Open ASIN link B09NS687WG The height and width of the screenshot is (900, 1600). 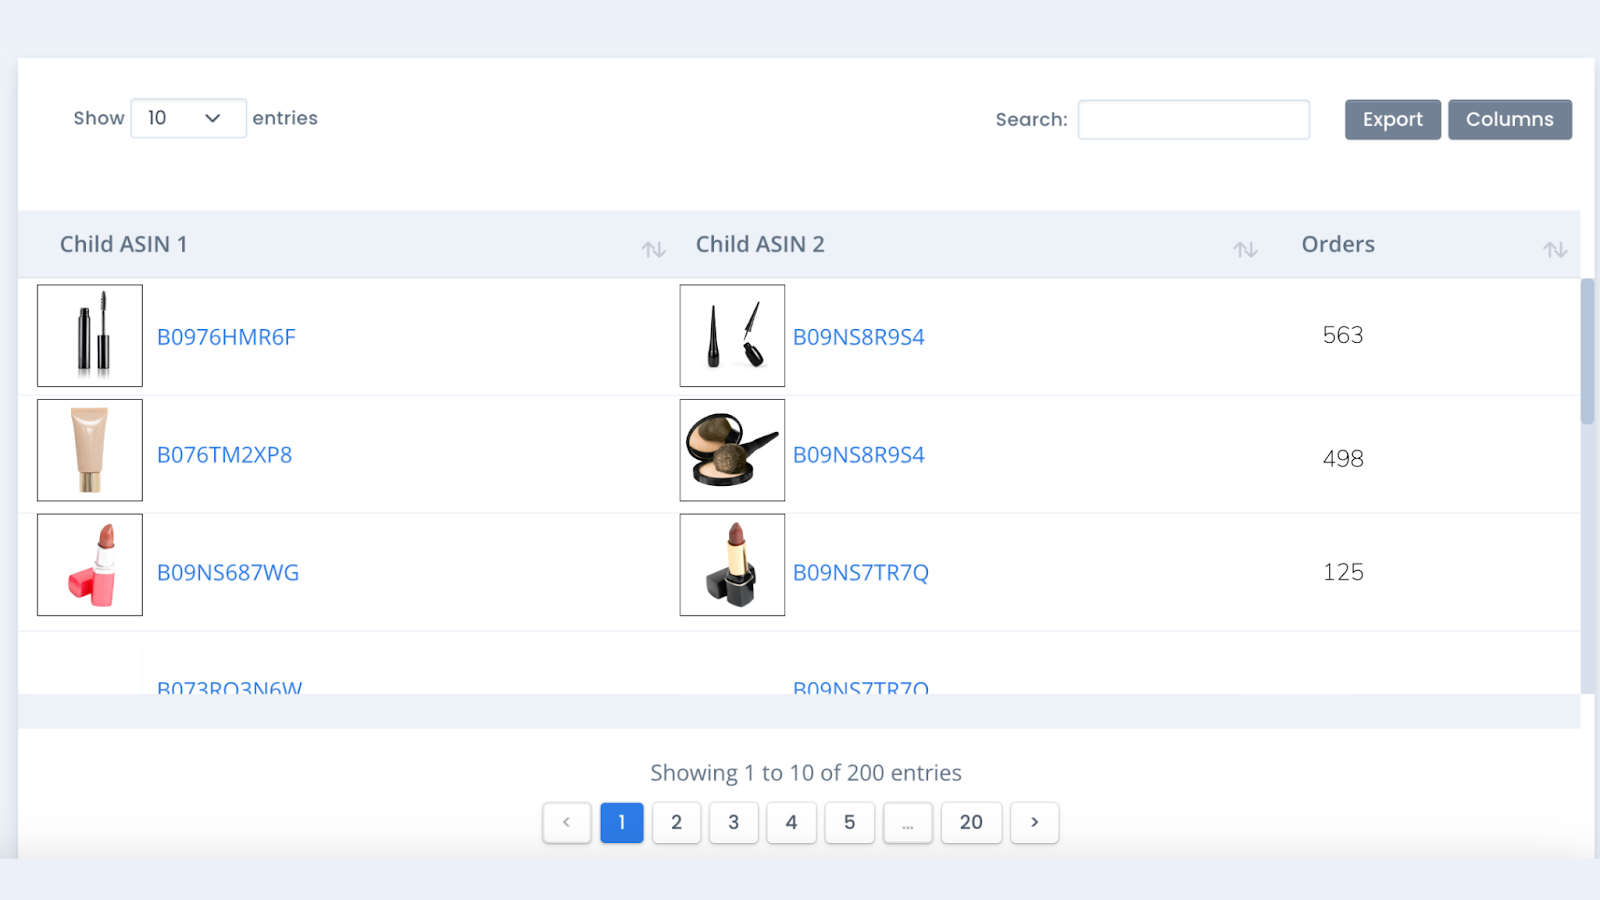click(228, 573)
